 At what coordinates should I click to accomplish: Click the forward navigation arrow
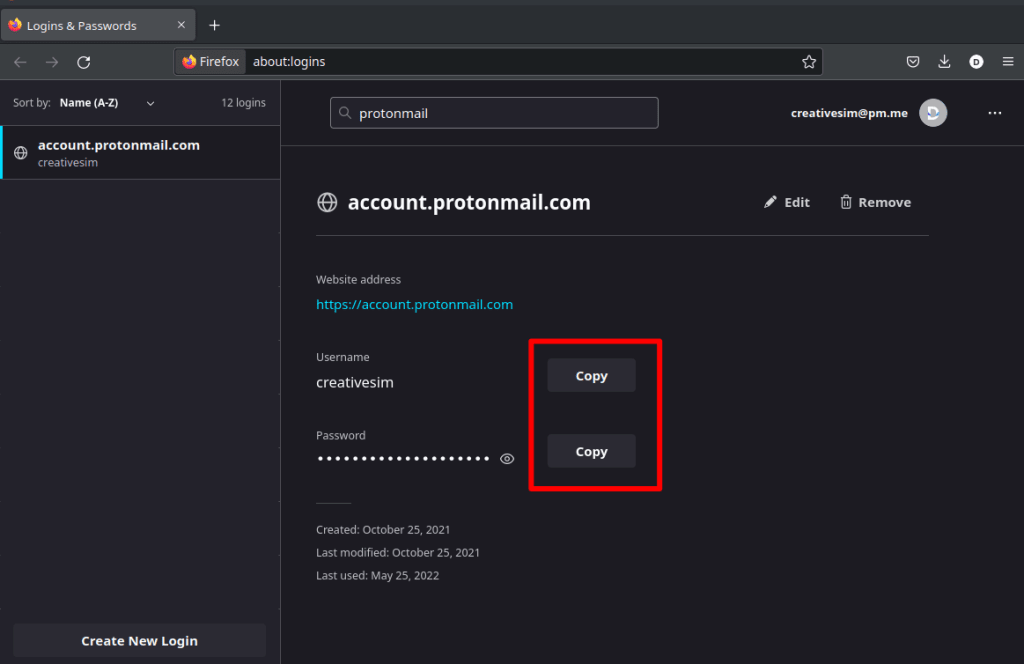tap(52, 61)
